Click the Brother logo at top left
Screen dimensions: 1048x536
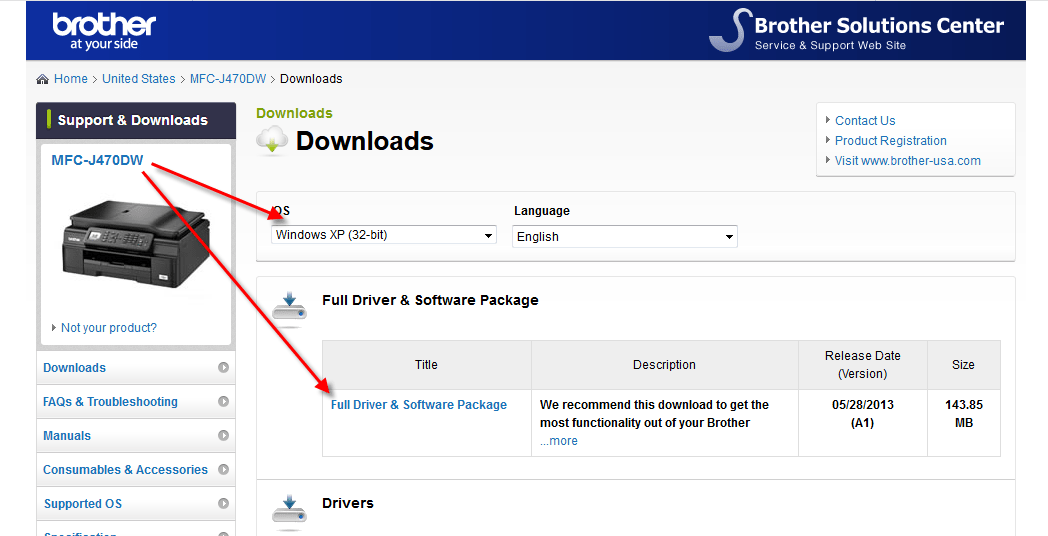coord(104,30)
